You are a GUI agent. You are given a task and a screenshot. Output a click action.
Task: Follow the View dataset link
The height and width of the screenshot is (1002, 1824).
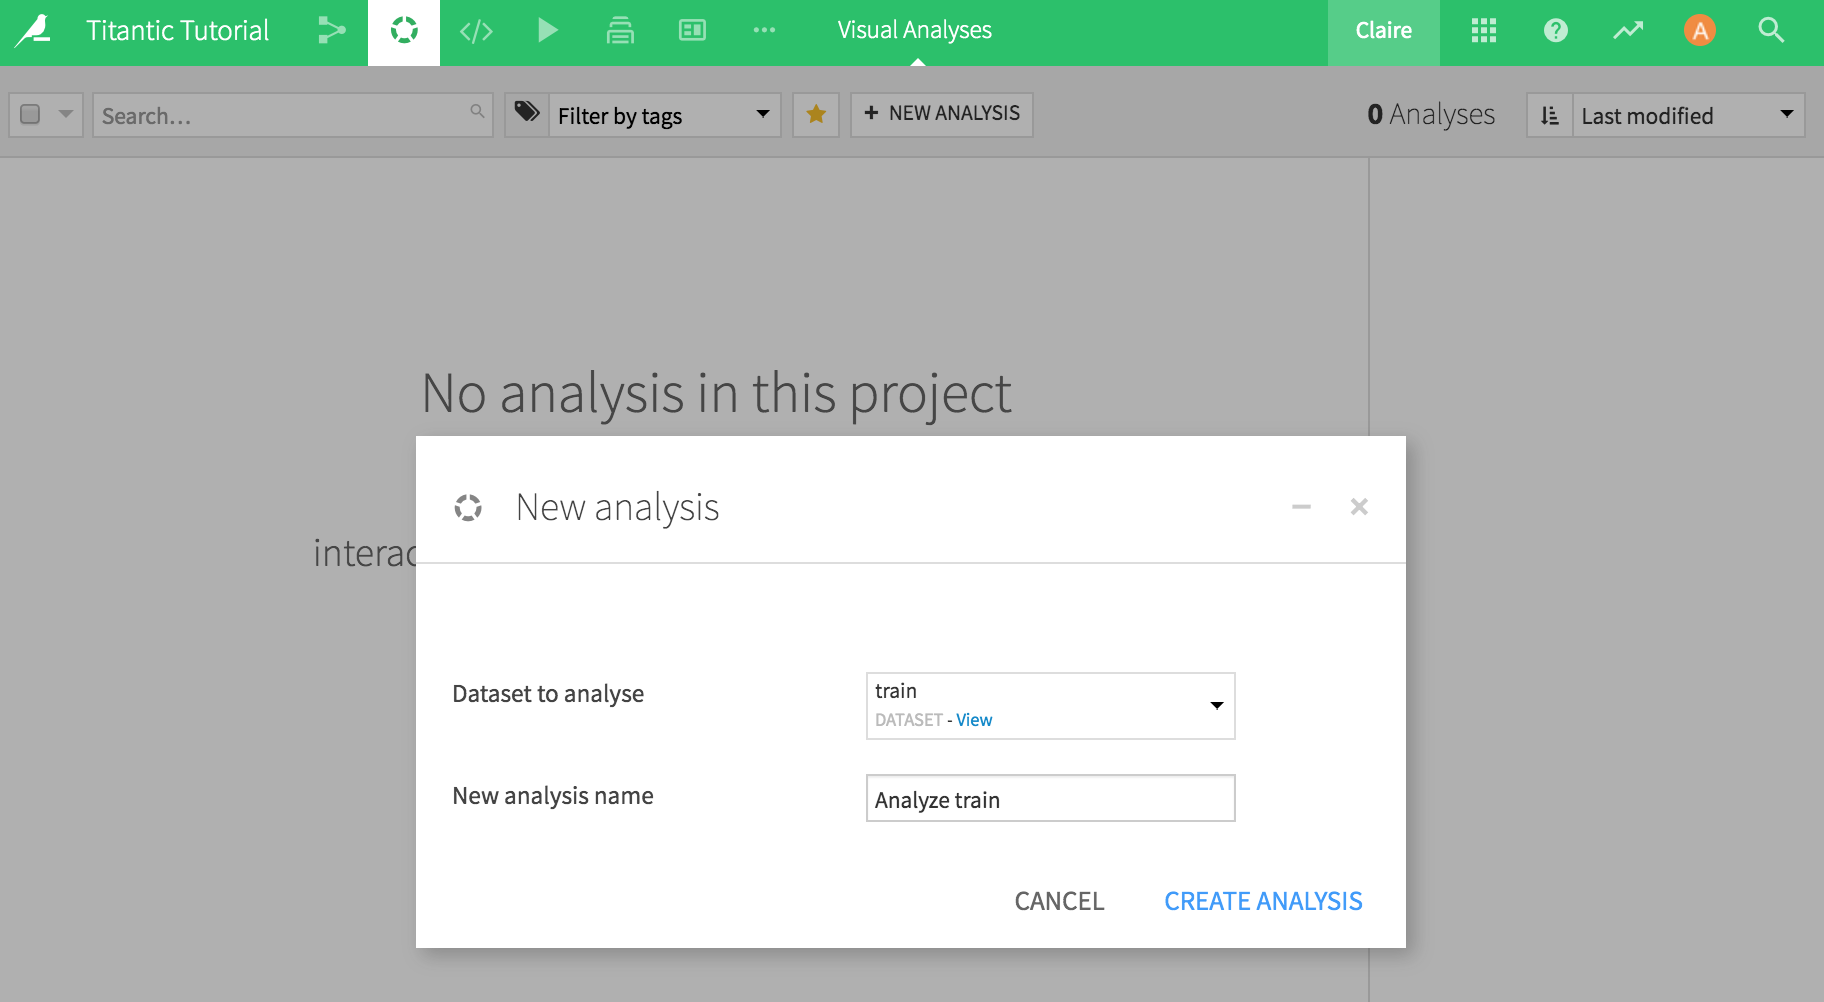coord(974,720)
